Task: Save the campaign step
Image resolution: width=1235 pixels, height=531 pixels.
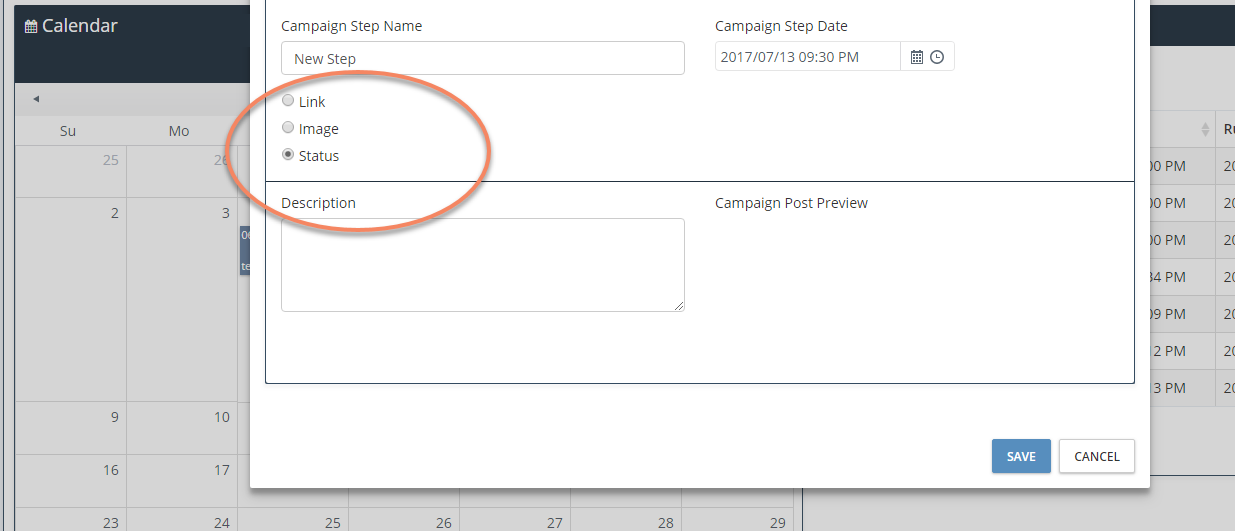Action: [1021, 456]
